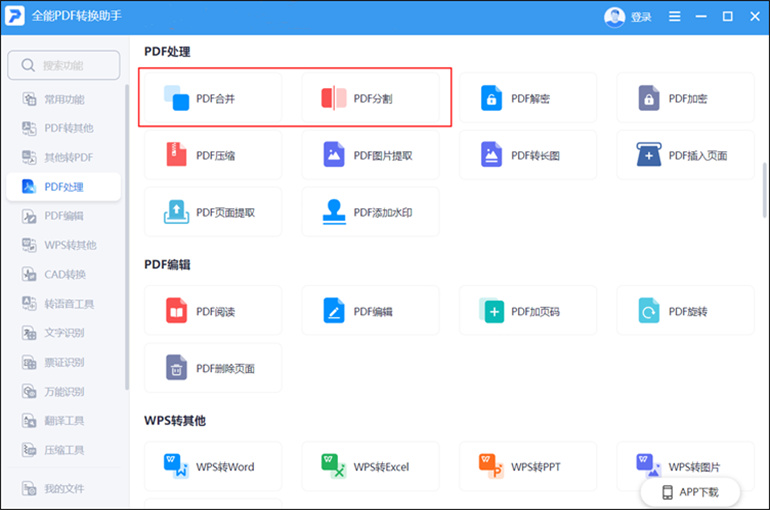Select 翻译工具 in the sidebar
Viewport: 770px width, 510px height.
point(64,421)
